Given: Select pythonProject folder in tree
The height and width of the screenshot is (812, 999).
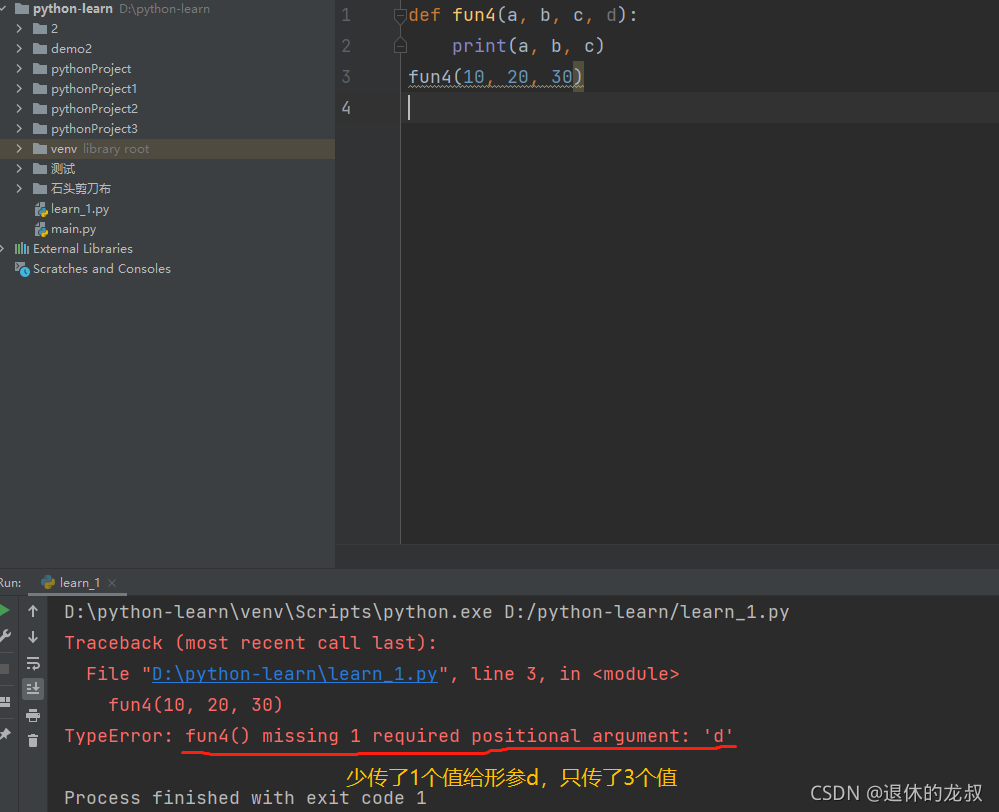Looking at the screenshot, I should click(91, 68).
